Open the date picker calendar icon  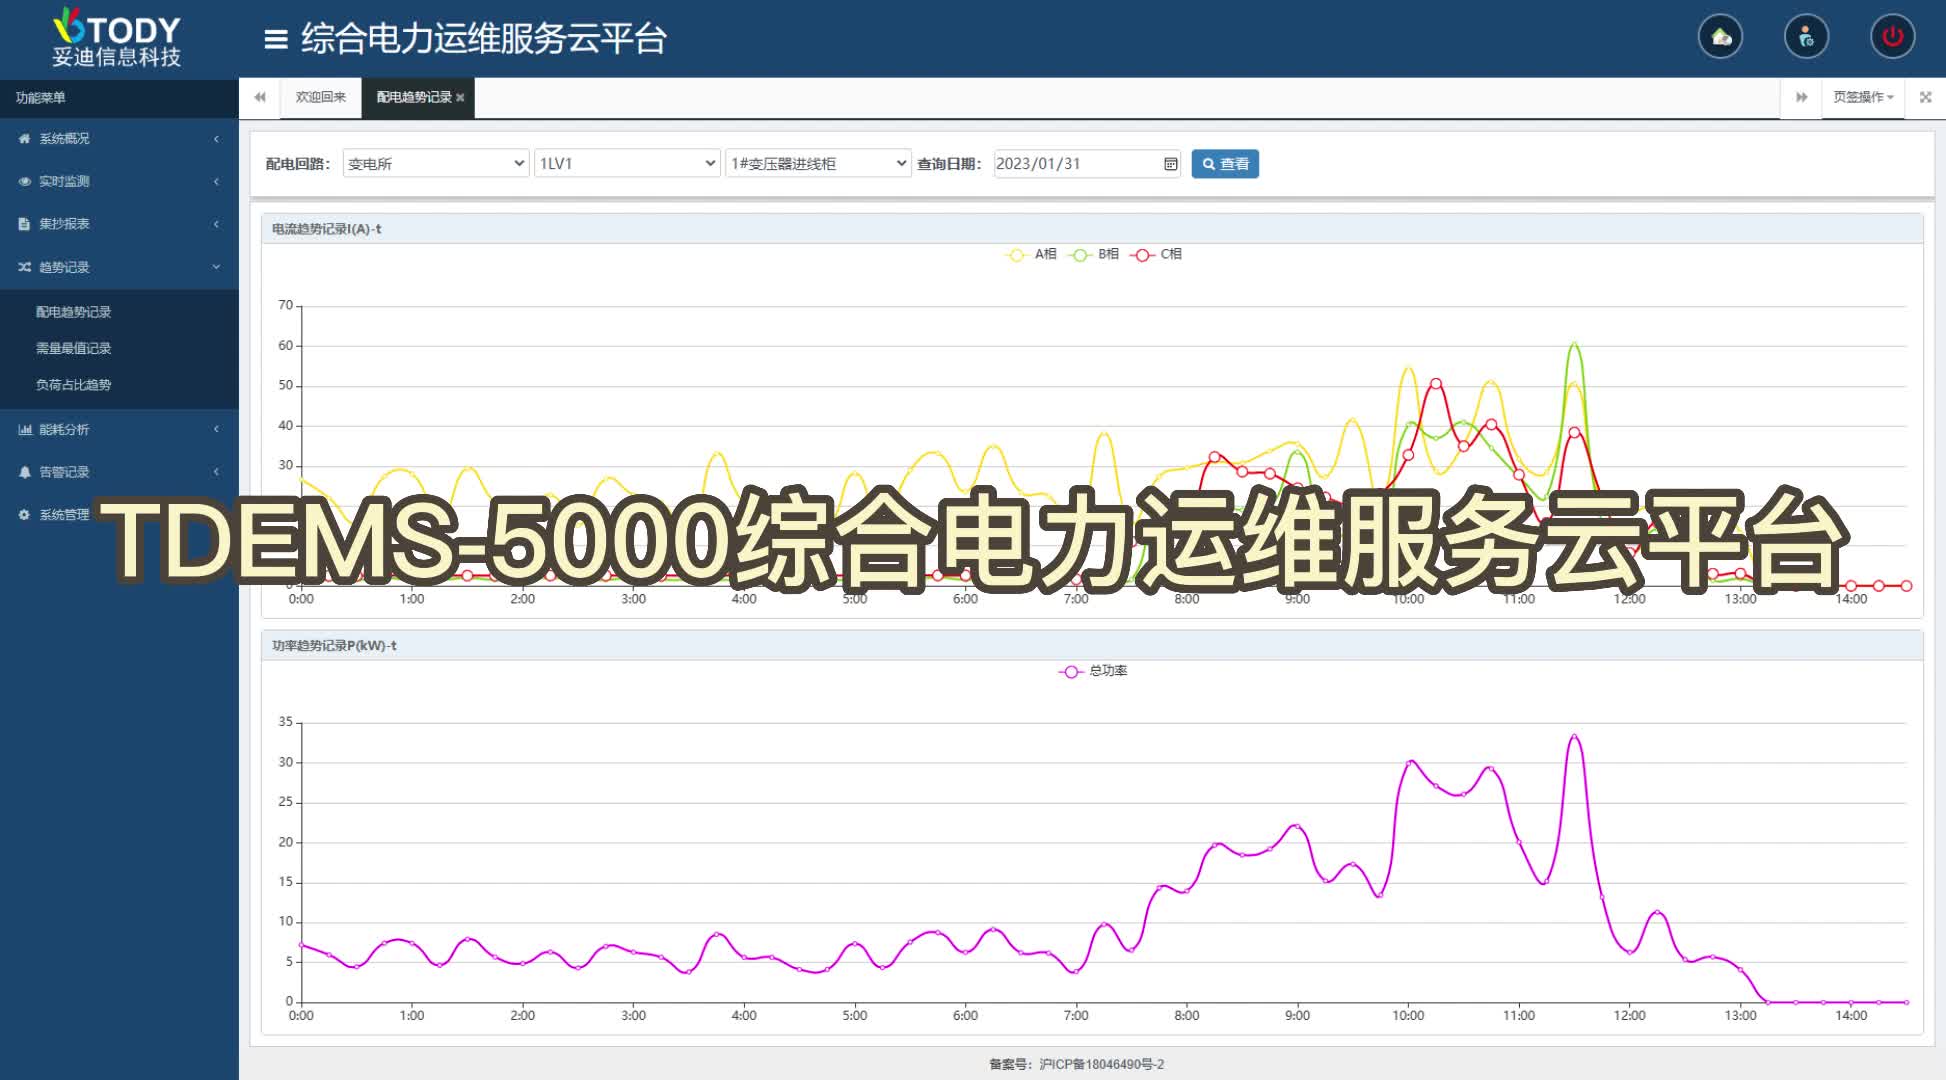pyautogui.click(x=1171, y=164)
